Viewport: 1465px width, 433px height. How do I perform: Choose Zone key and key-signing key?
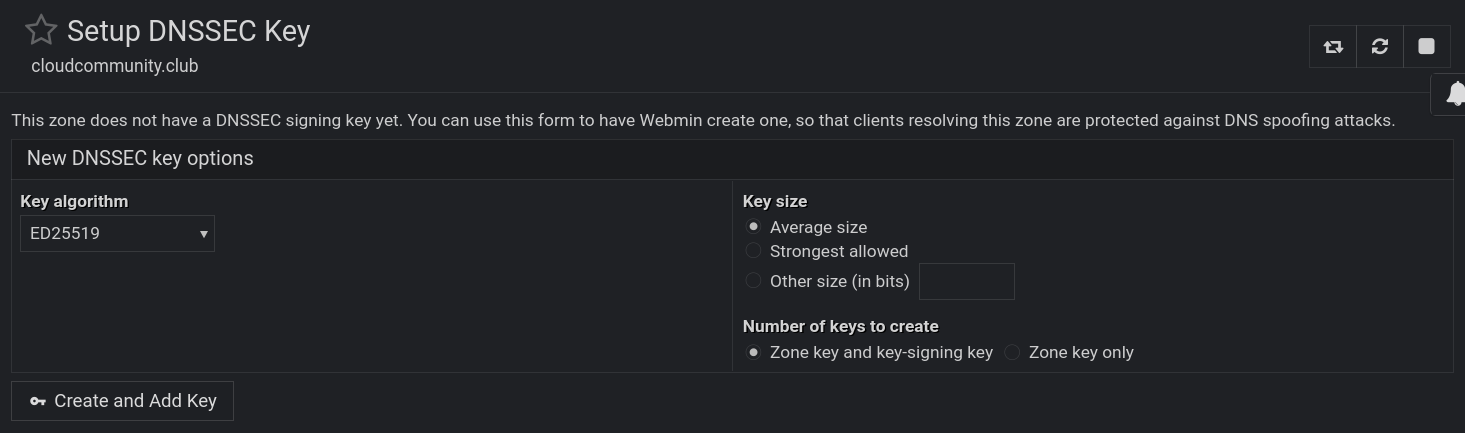pos(754,352)
